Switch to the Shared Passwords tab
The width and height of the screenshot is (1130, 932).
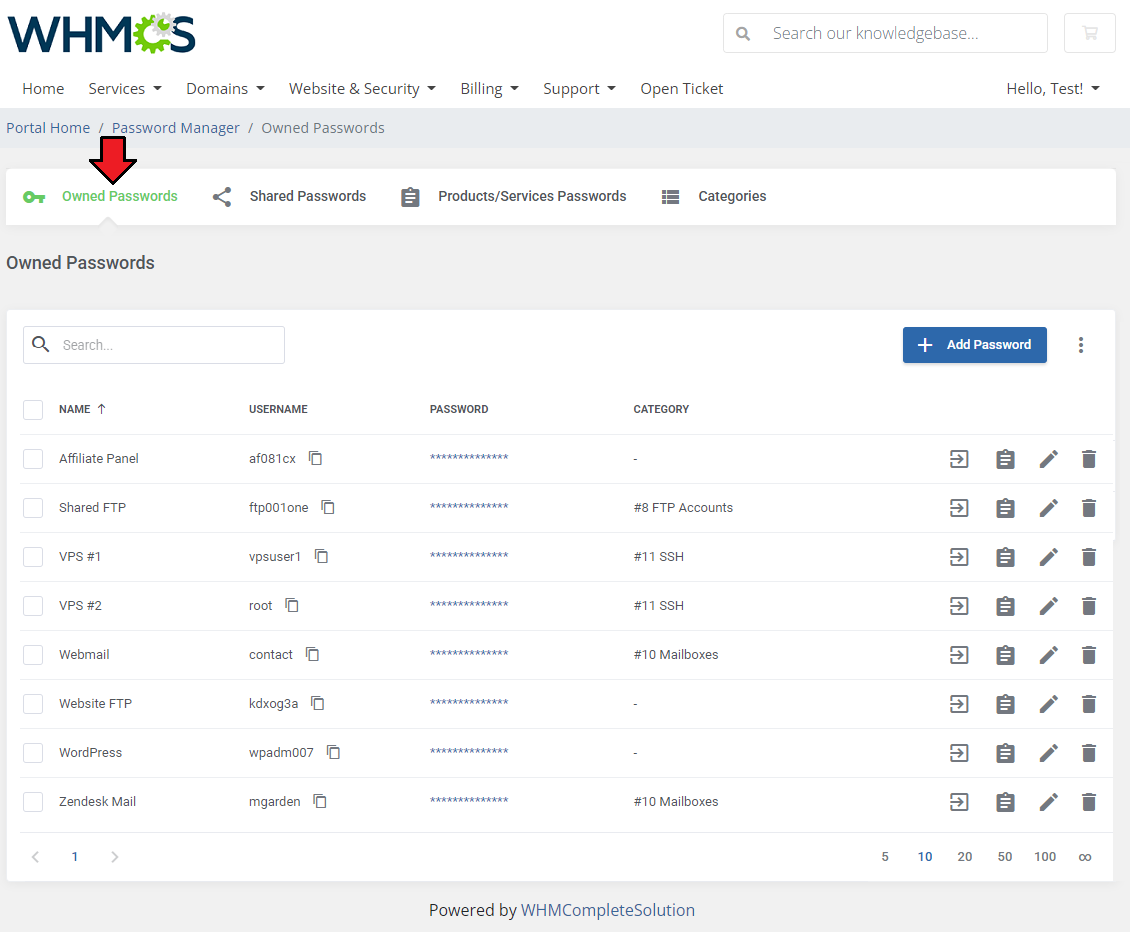click(290, 196)
